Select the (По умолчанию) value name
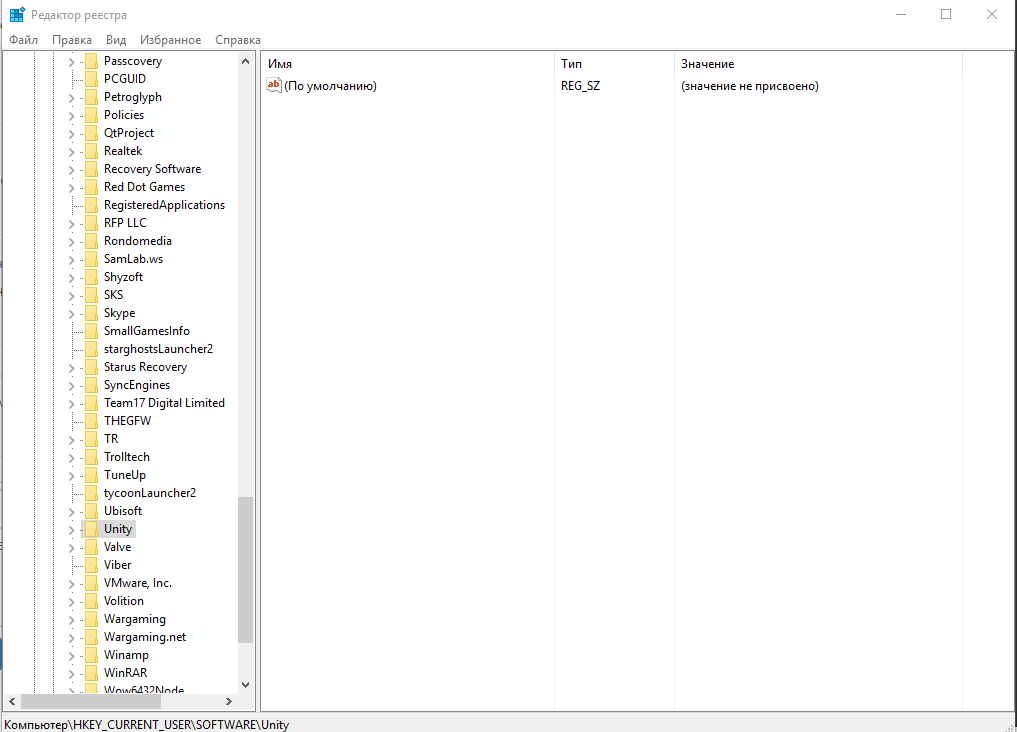 330,86
